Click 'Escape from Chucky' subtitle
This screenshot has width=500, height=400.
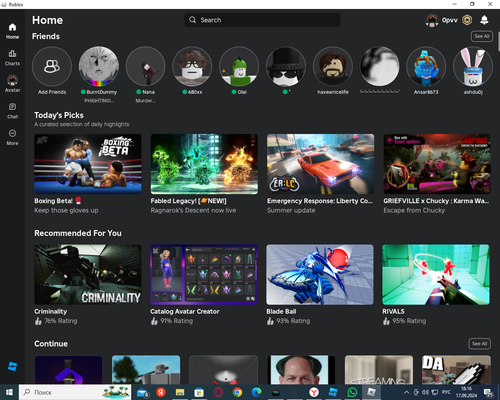pos(414,210)
